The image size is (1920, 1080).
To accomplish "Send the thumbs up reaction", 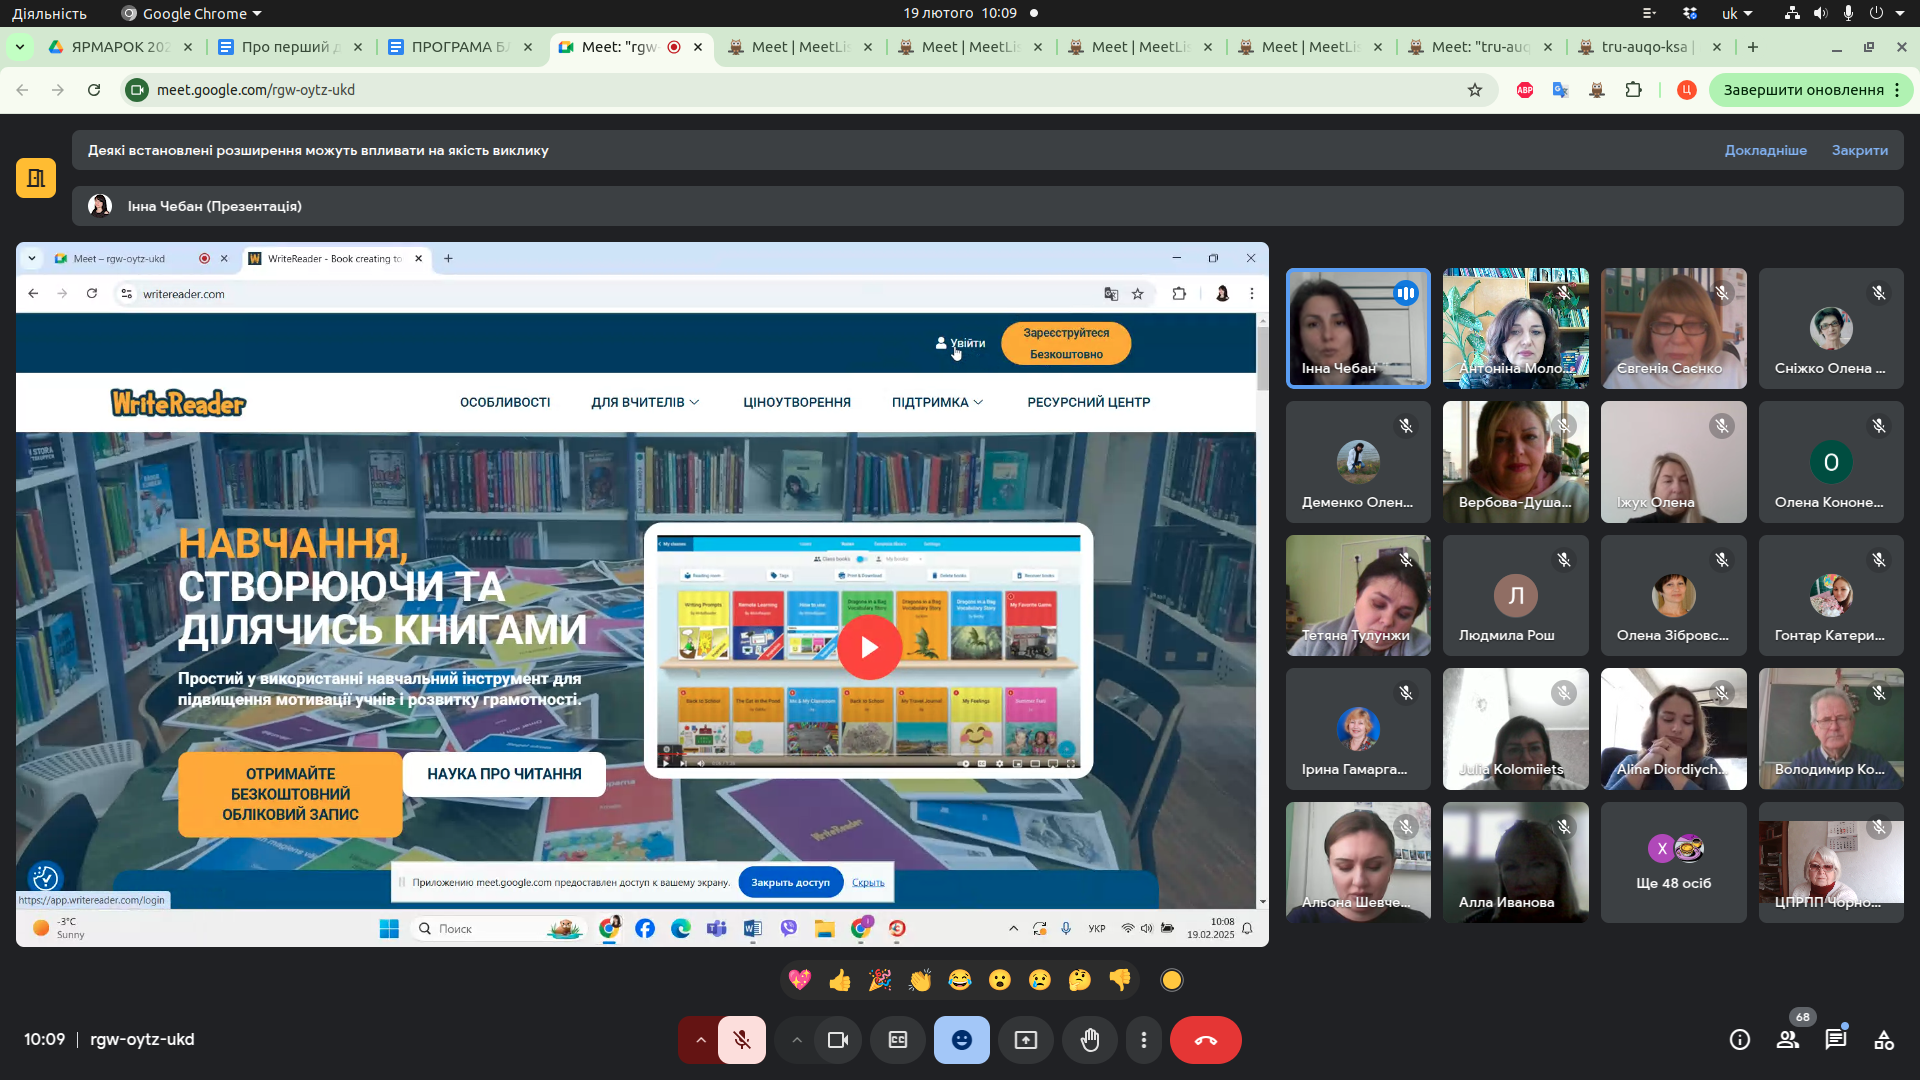I will (840, 980).
